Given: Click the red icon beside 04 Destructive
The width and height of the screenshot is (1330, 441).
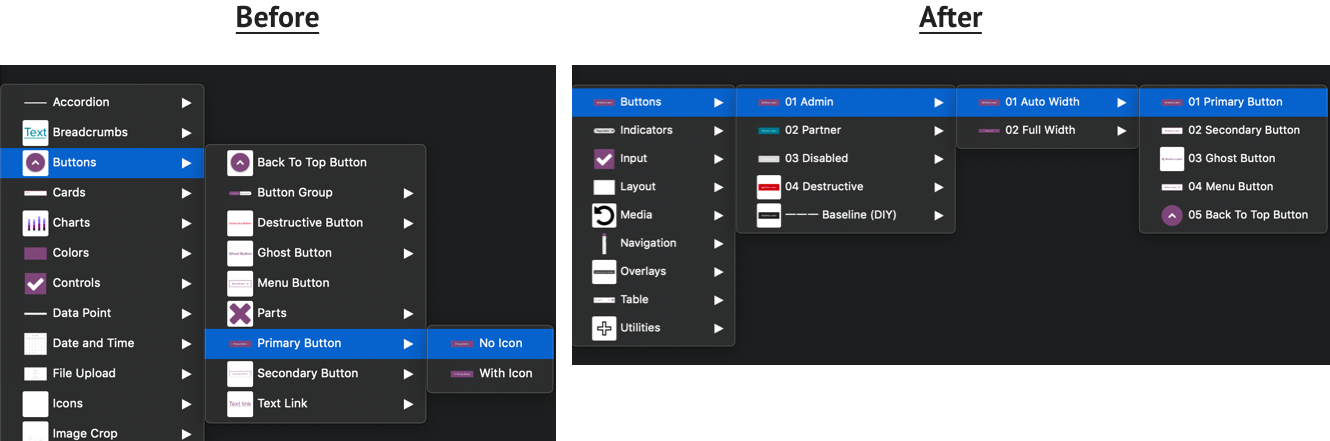Looking at the screenshot, I should tap(768, 187).
